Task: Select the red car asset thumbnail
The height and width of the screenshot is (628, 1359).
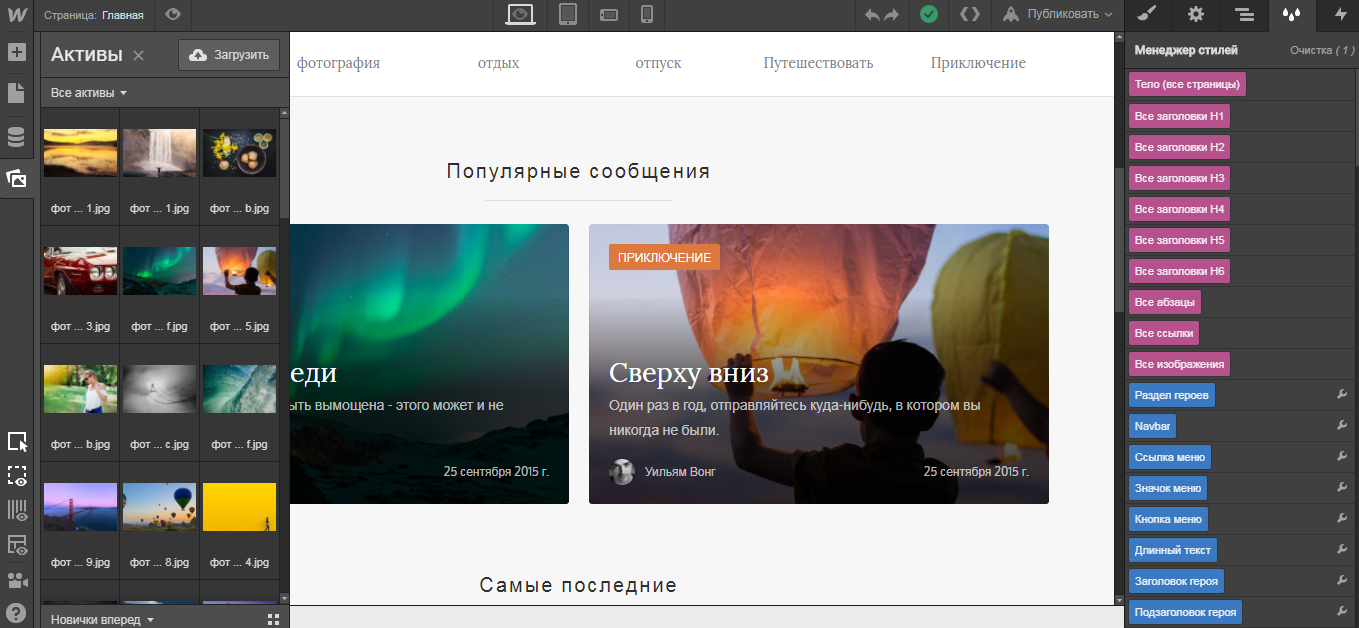Action: [80, 271]
